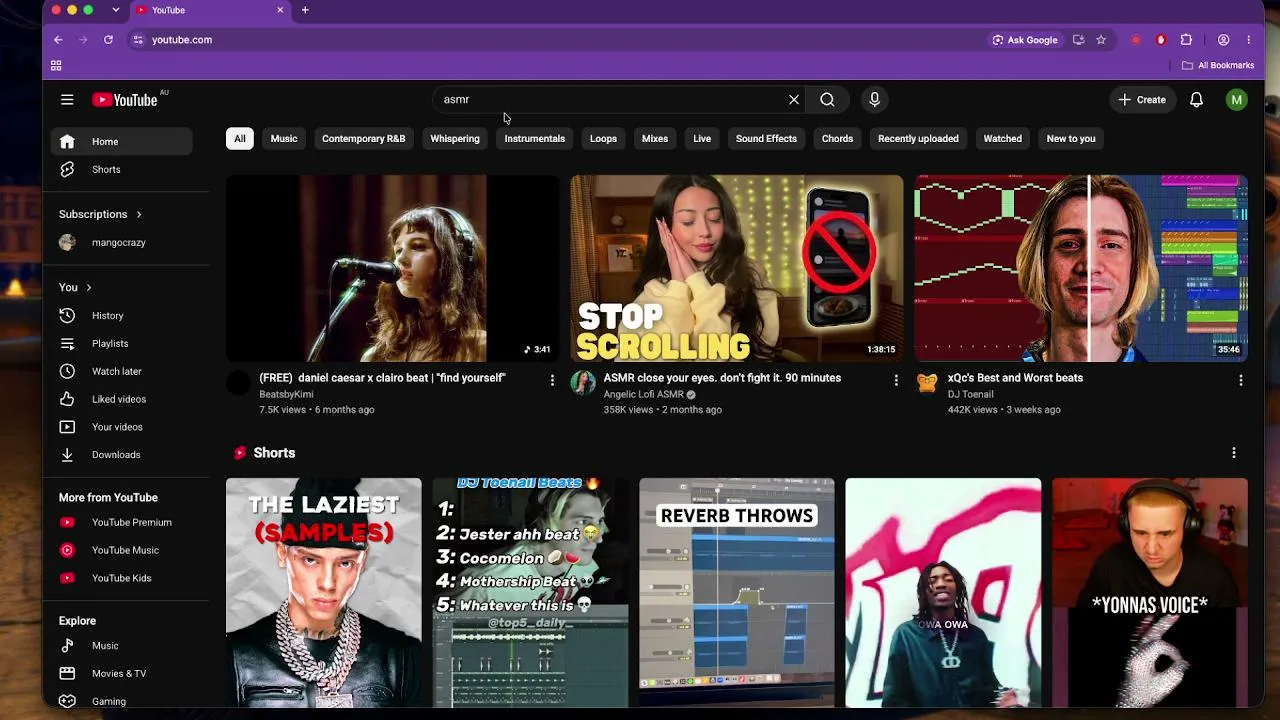This screenshot has width=1280, height=720.
Task: Open the tab search dropdown arrow
Action: [115, 10]
